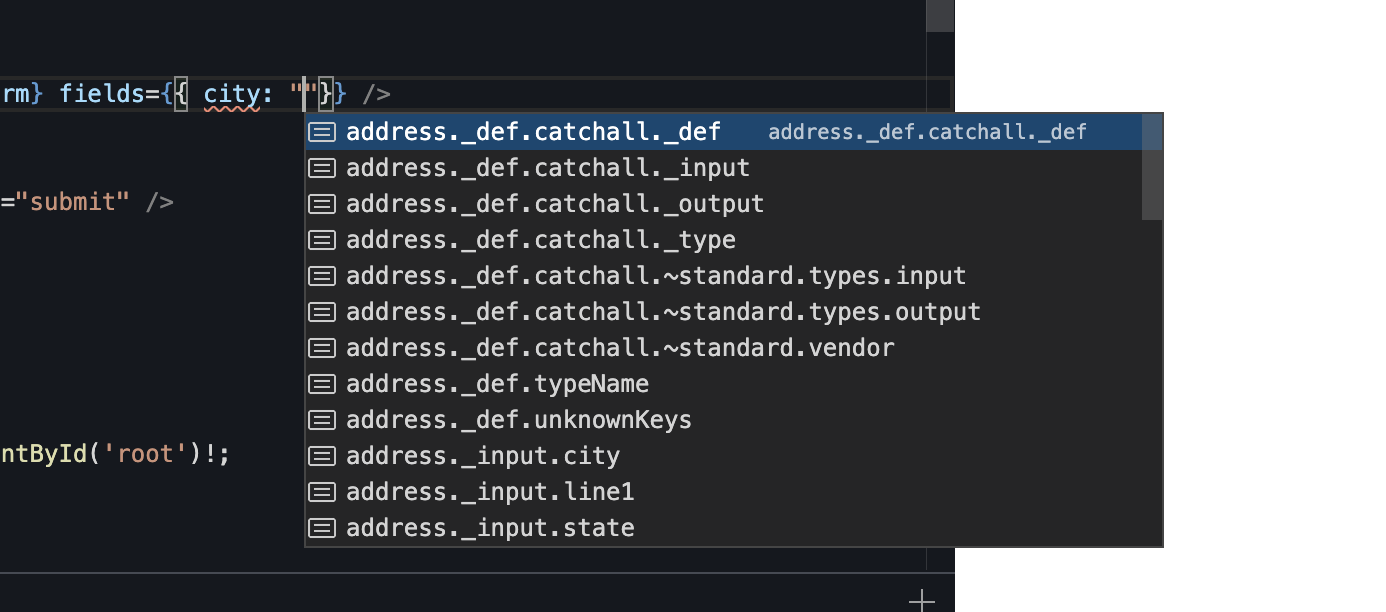Click the icon next to address._input.line1
This screenshot has width=1386, height=612.
(321, 492)
